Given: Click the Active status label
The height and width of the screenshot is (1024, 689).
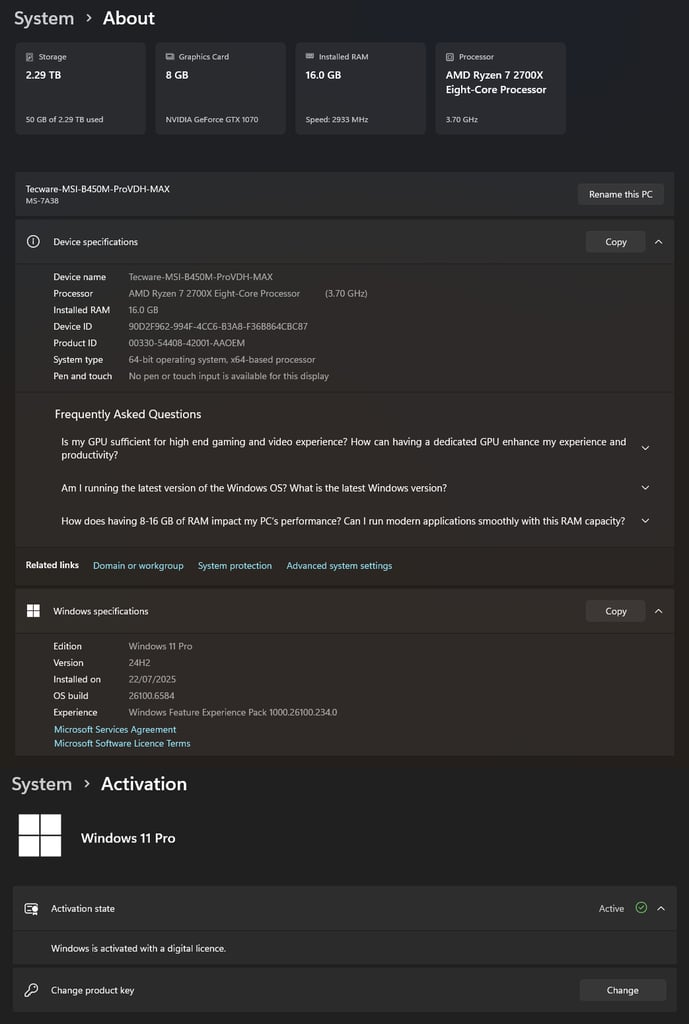Looking at the screenshot, I should click(x=611, y=908).
